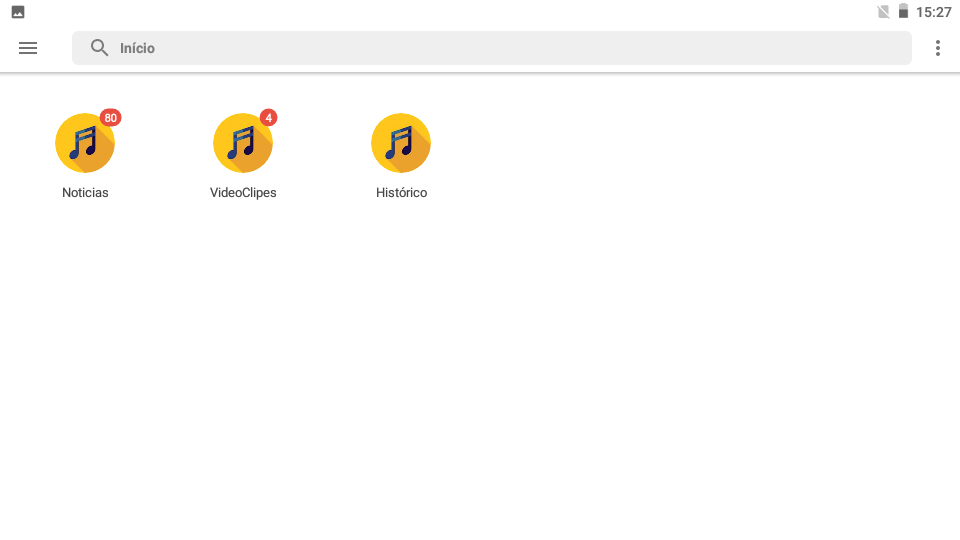Open the three-dot overflow menu
This screenshot has width=960, height=540.
[x=937, y=48]
